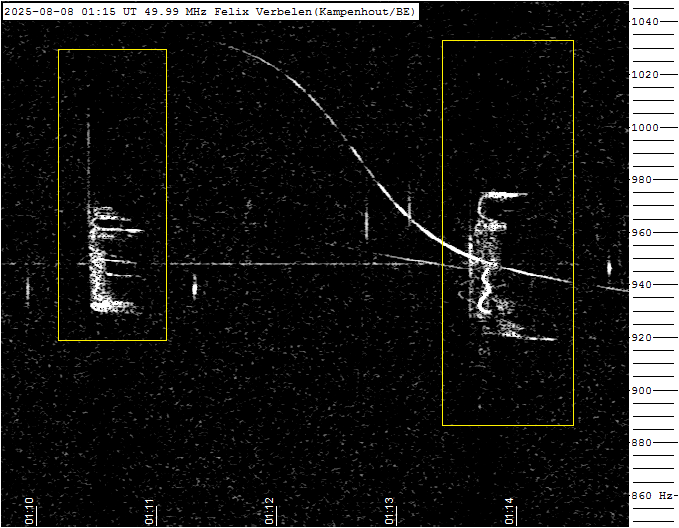Viewport: 679px width, 528px height.
Task: Select the 1040 frequency axis label
Action: pyautogui.click(x=645, y=22)
